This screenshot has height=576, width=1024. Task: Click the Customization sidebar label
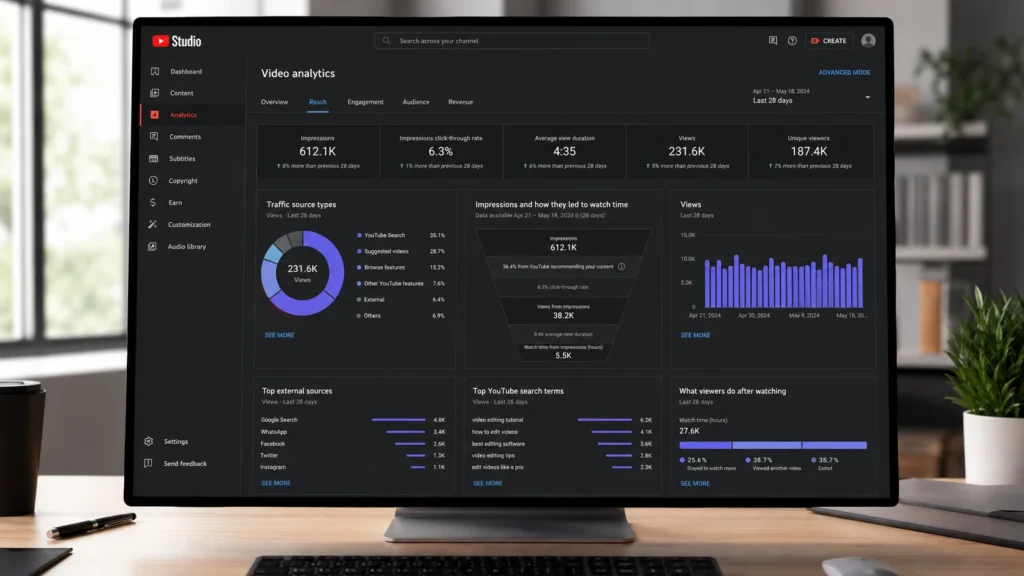(189, 225)
